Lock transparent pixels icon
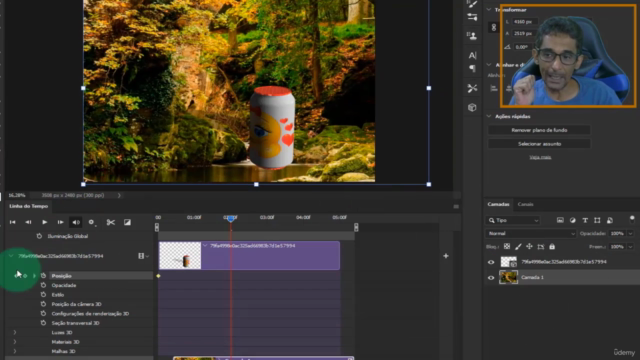Viewport: 640px width, 360px height. (507, 247)
